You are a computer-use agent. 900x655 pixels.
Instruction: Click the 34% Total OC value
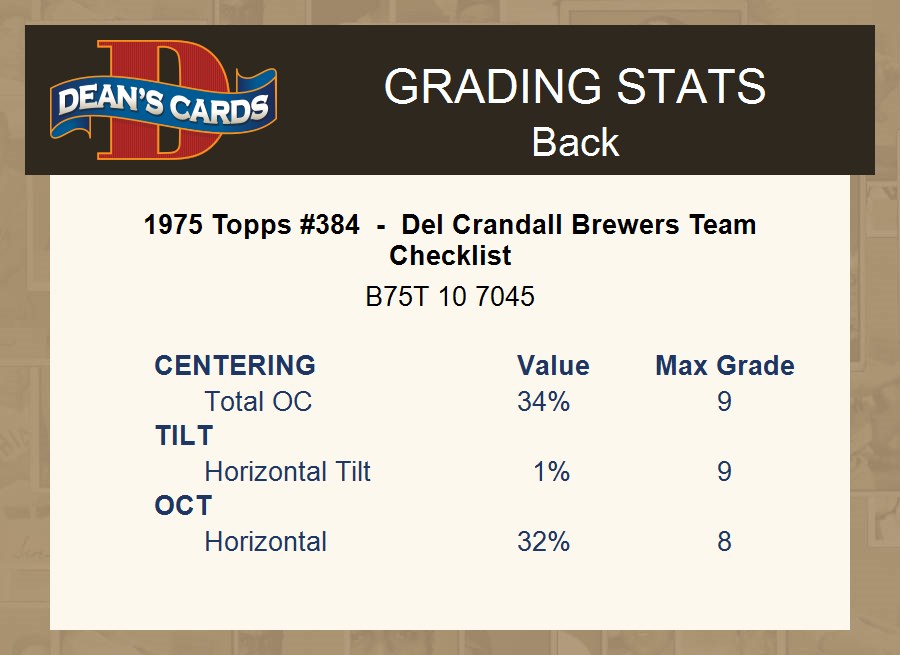tap(543, 401)
